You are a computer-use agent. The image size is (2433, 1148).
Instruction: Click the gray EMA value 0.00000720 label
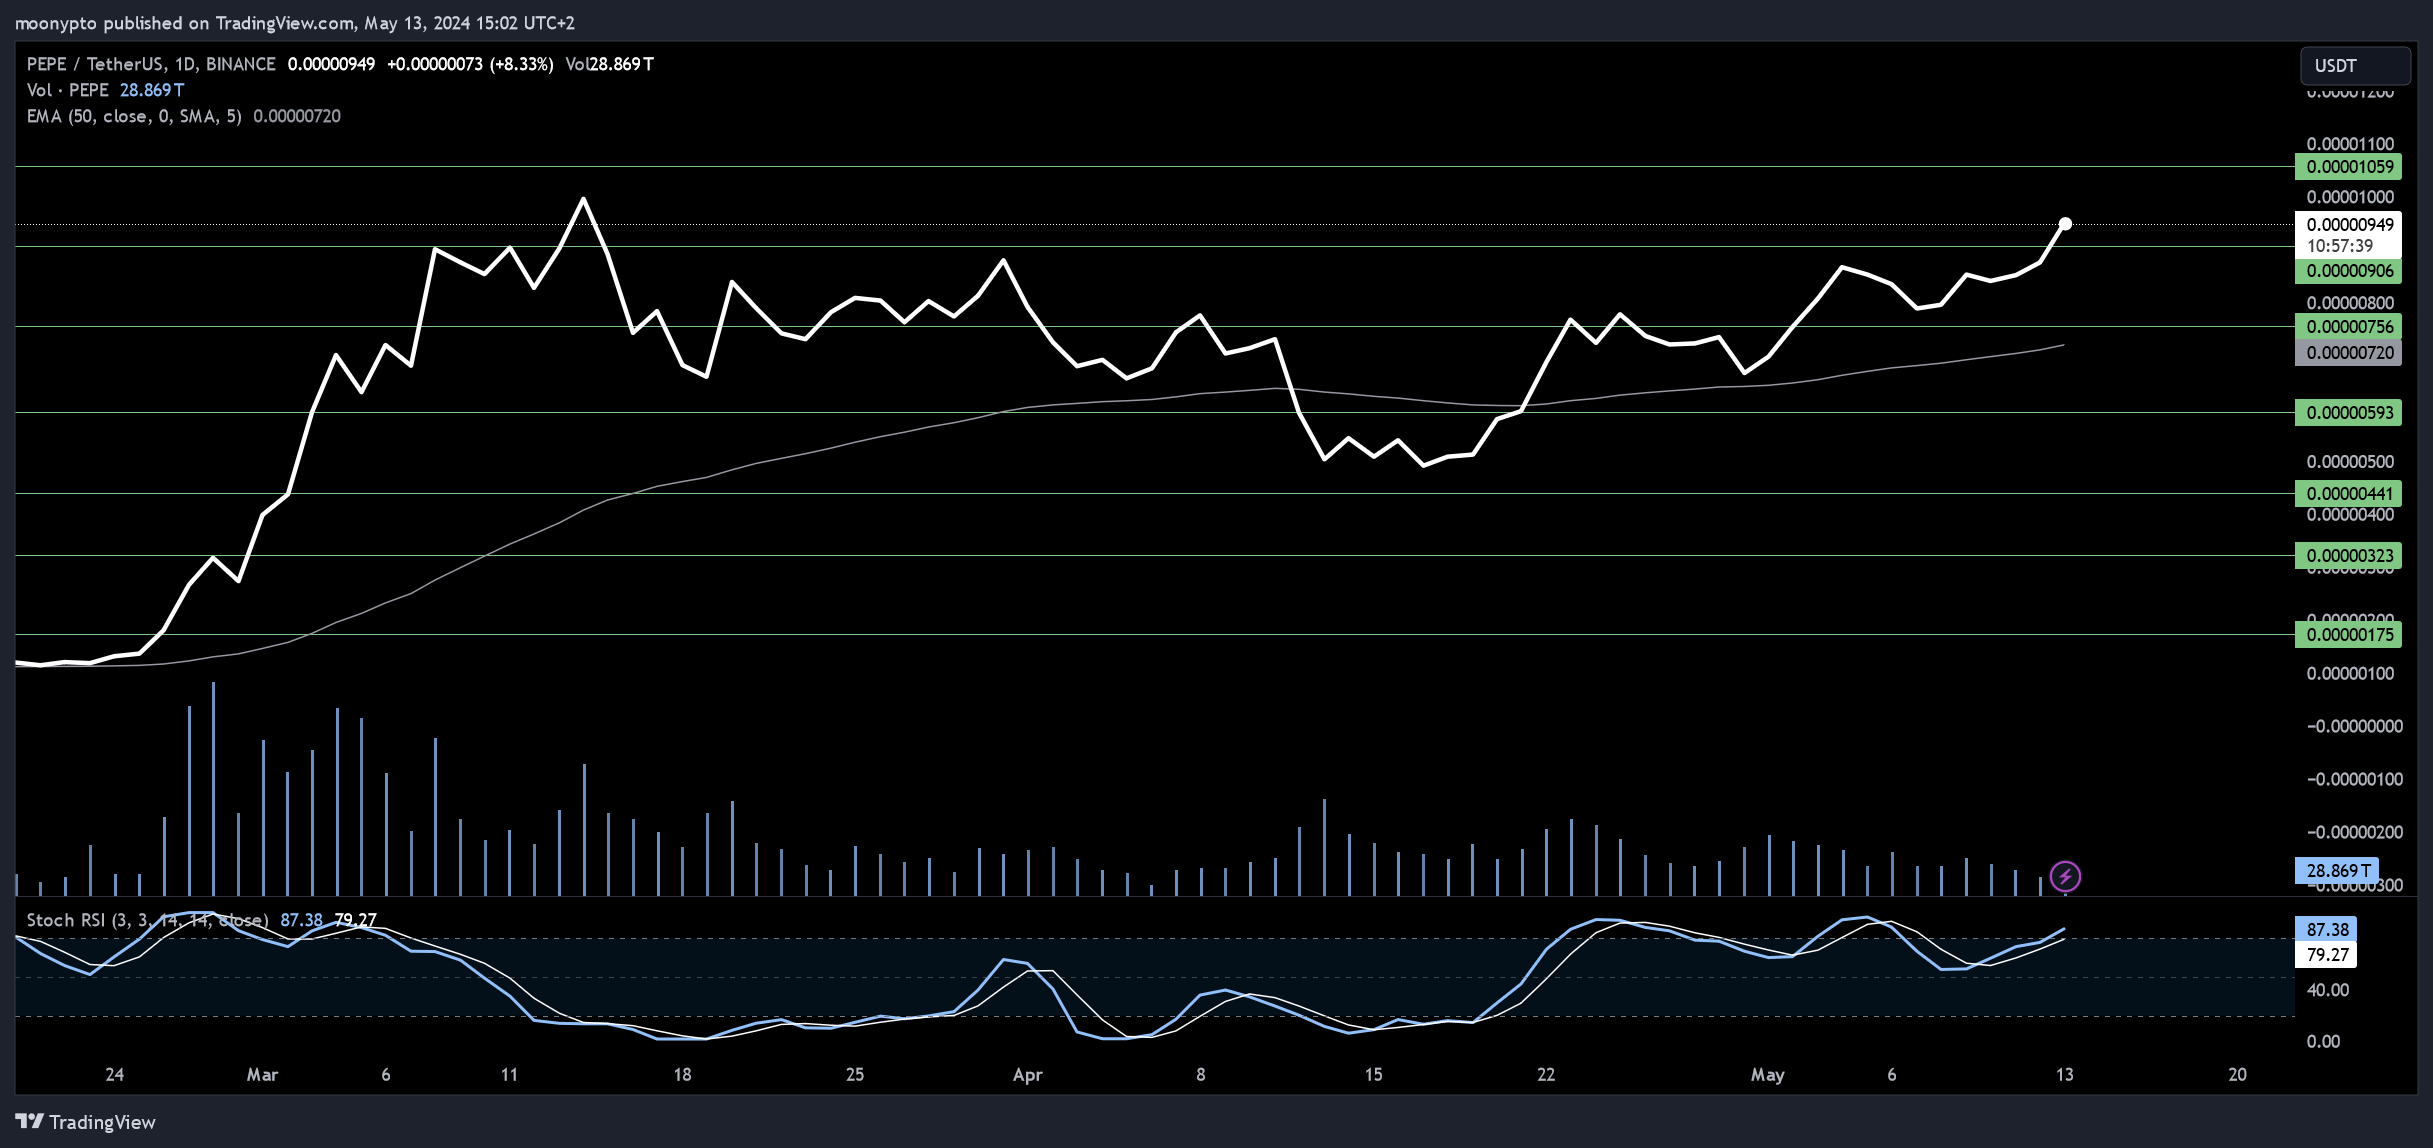[x=2348, y=353]
